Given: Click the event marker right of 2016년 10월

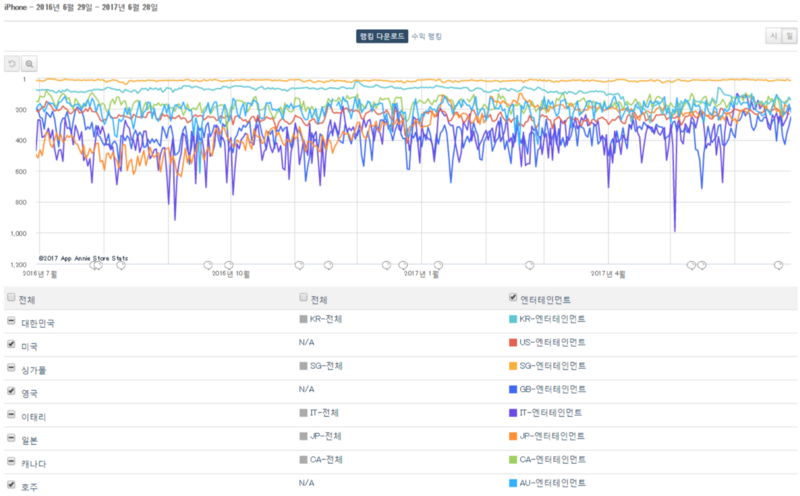Looking at the screenshot, I should (x=299, y=265).
